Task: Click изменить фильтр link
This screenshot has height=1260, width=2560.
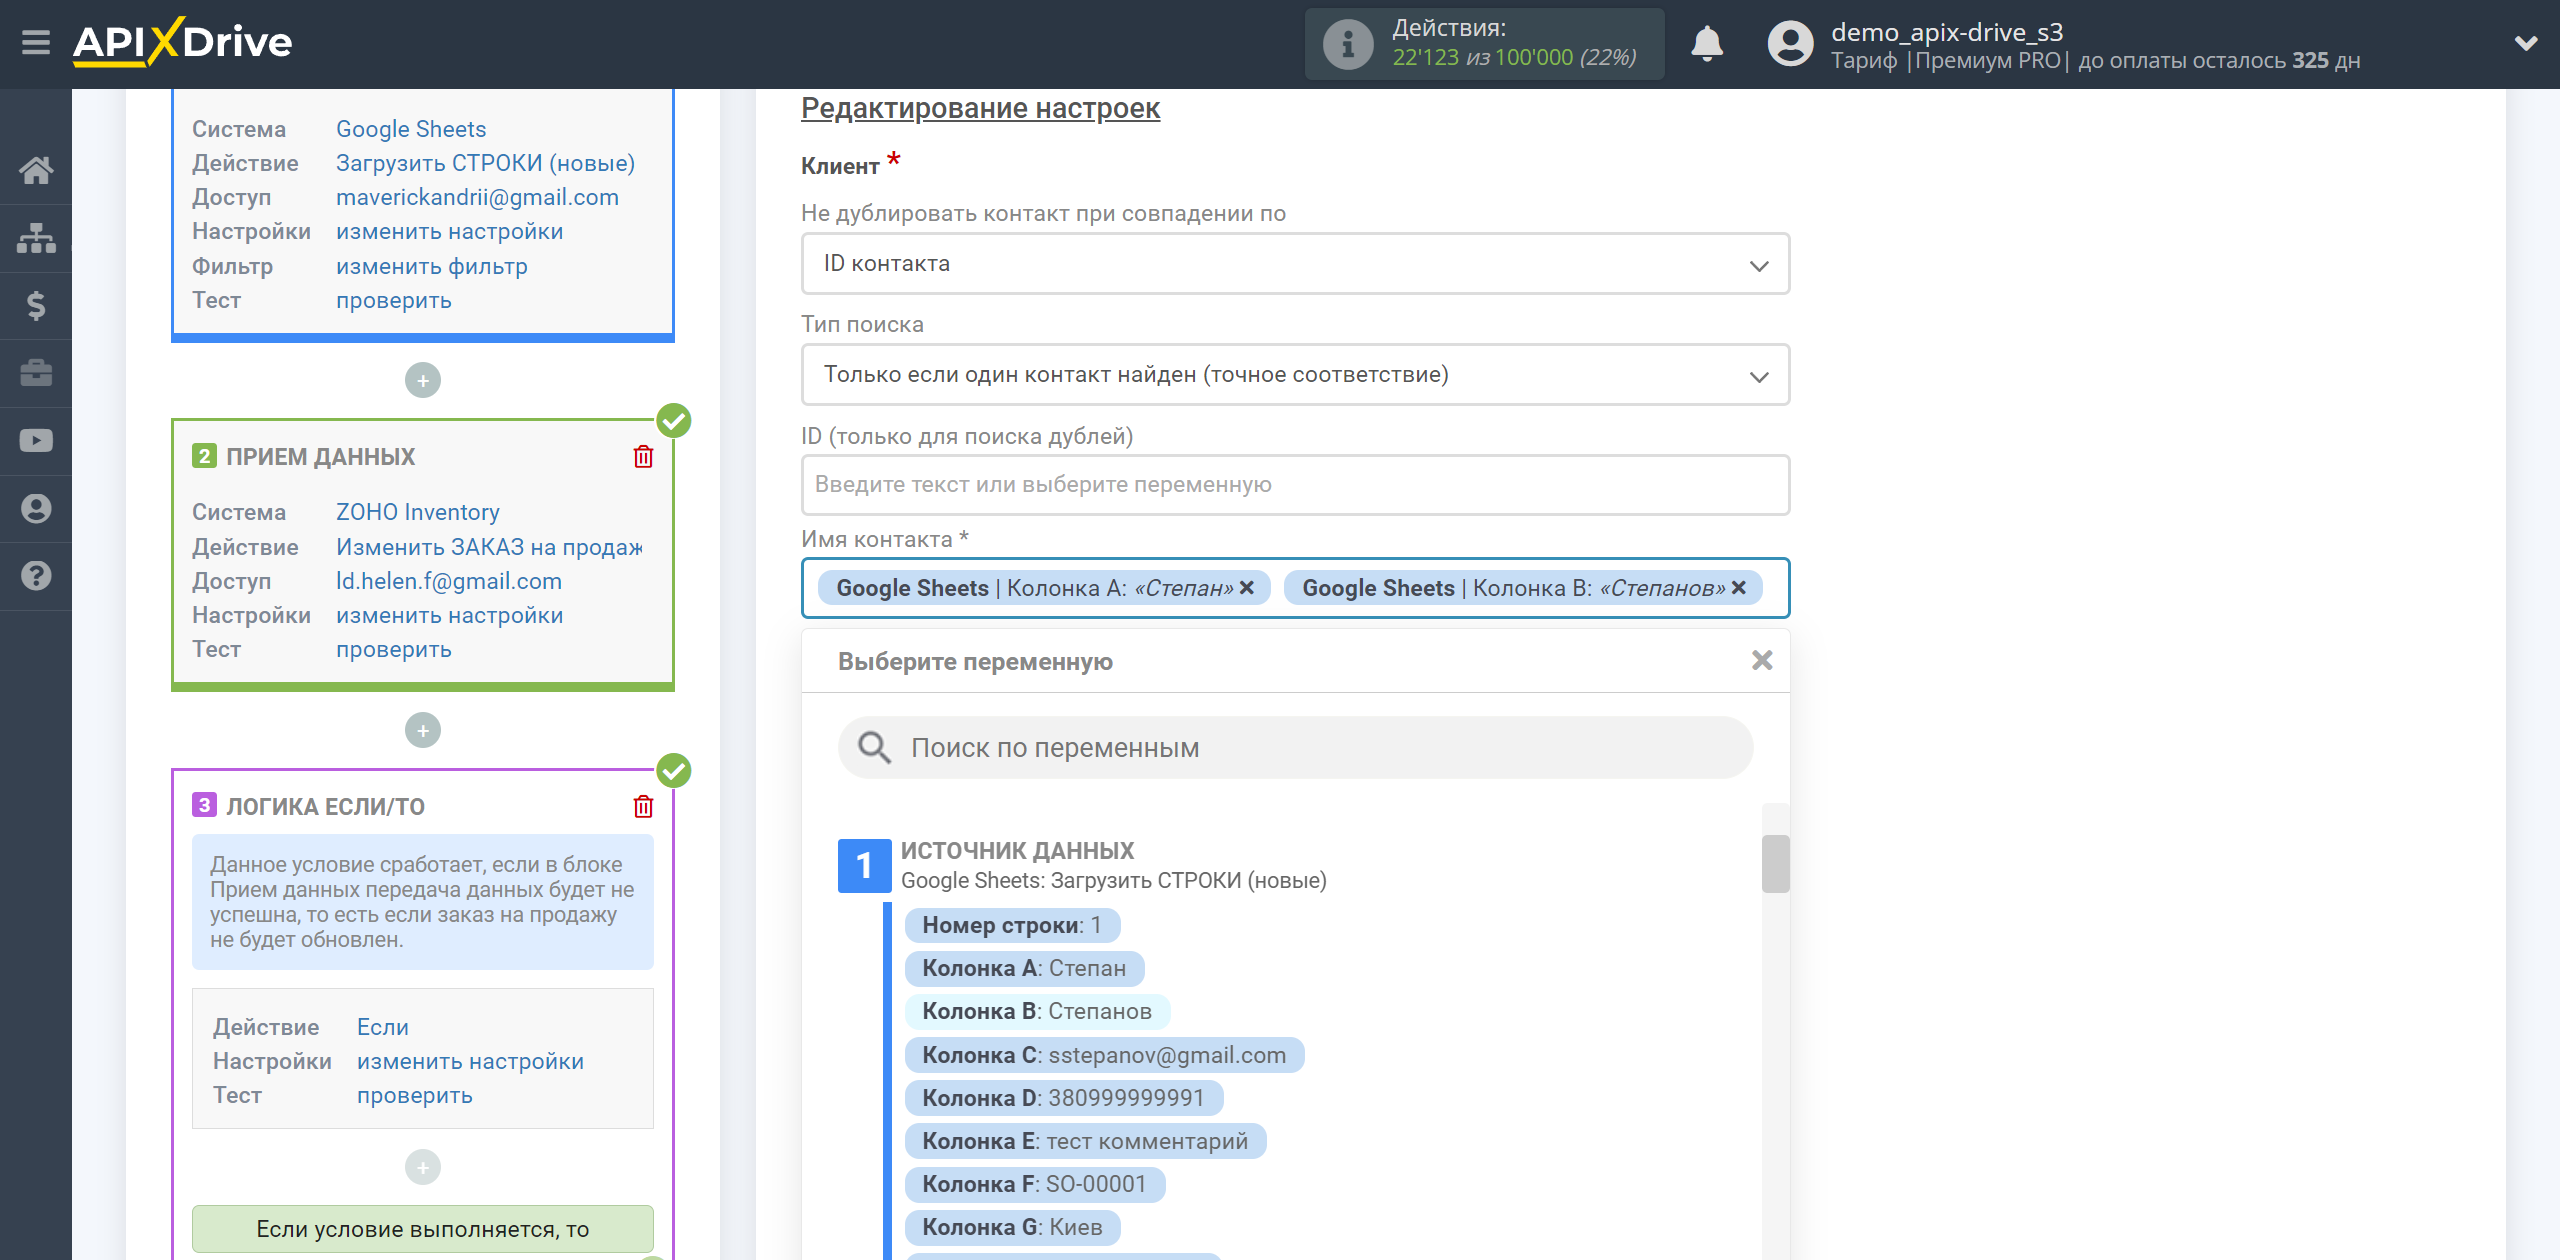Action: (x=431, y=266)
